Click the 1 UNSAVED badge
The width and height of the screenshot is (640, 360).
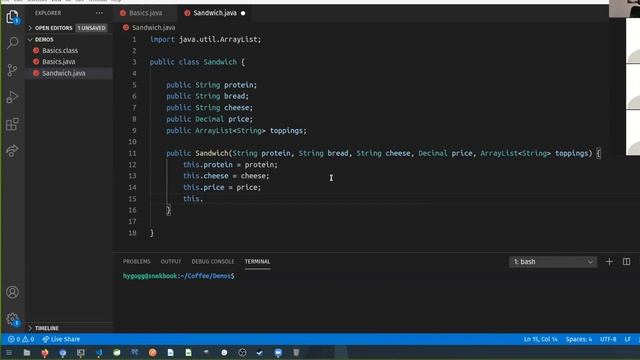(x=91, y=28)
